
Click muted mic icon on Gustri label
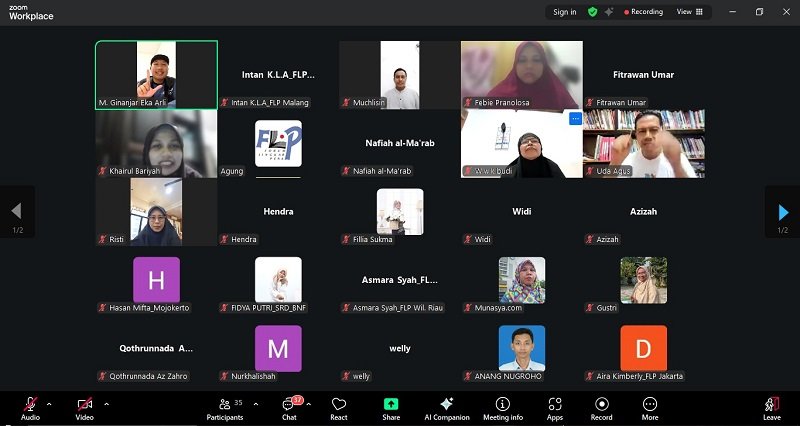pos(590,308)
